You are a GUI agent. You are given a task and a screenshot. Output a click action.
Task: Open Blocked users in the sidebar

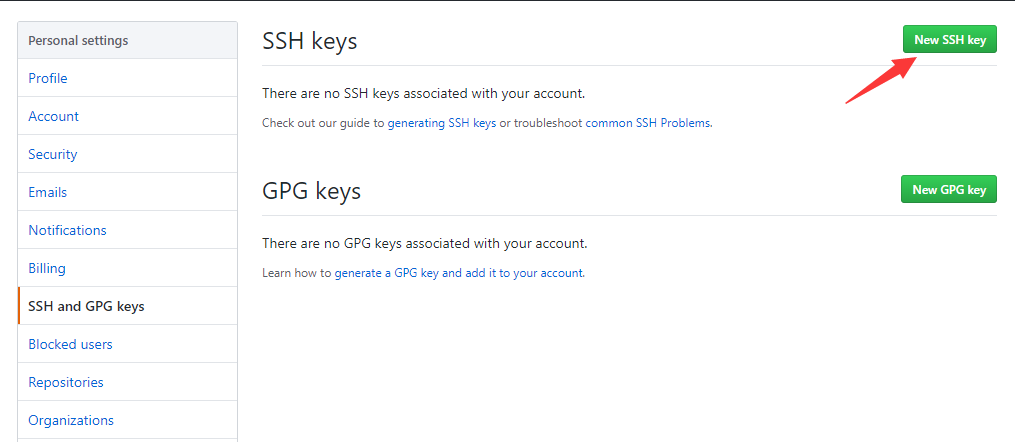click(70, 344)
